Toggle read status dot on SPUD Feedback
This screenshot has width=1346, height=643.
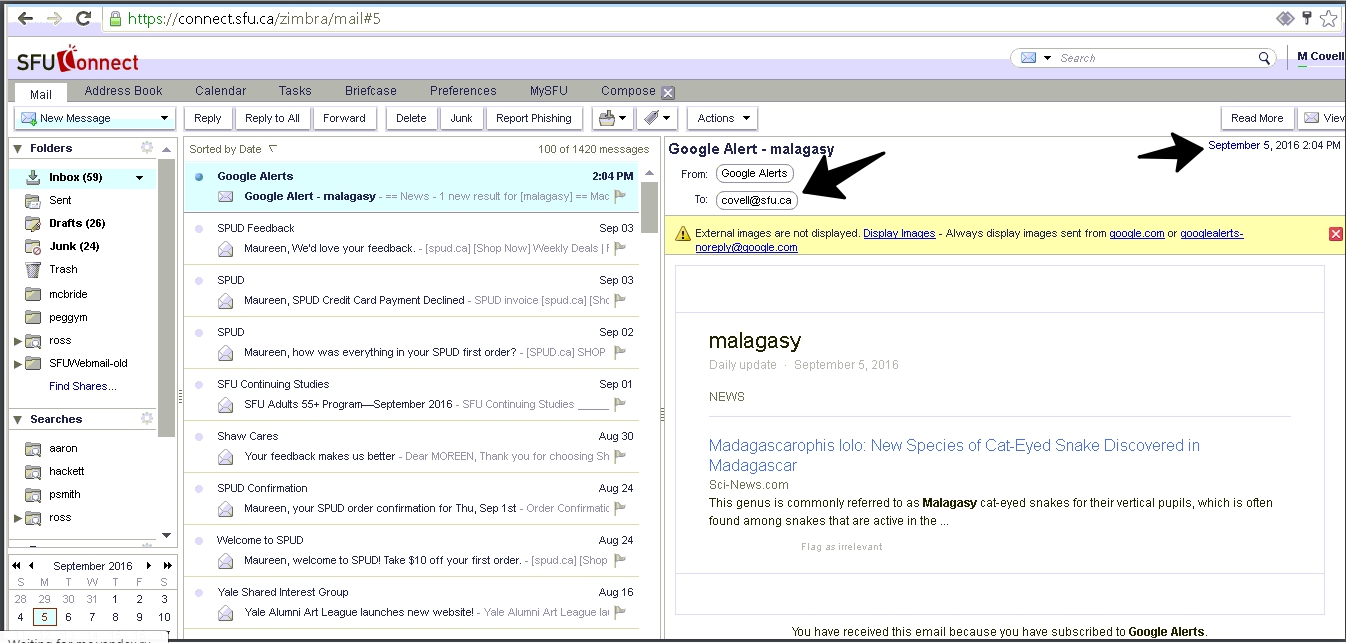(x=199, y=228)
